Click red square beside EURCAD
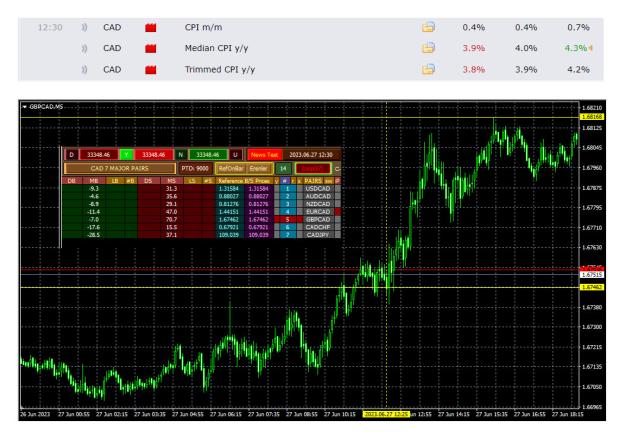This screenshot has height=440, width=625. coord(338,212)
